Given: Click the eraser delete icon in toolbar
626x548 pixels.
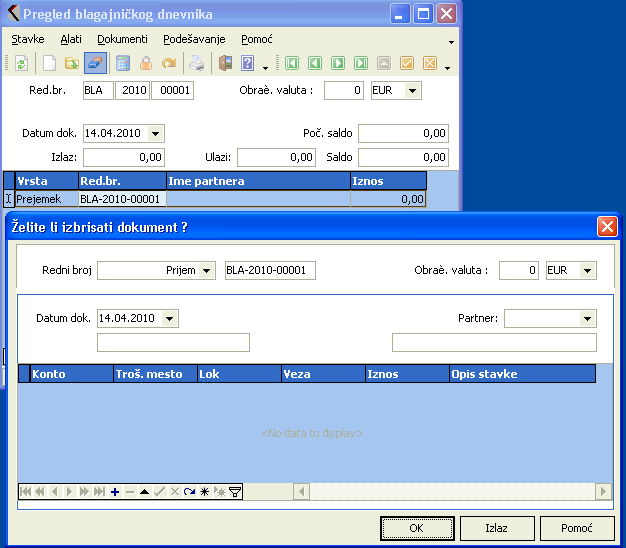Looking at the screenshot, I should (x=96, y=64).
